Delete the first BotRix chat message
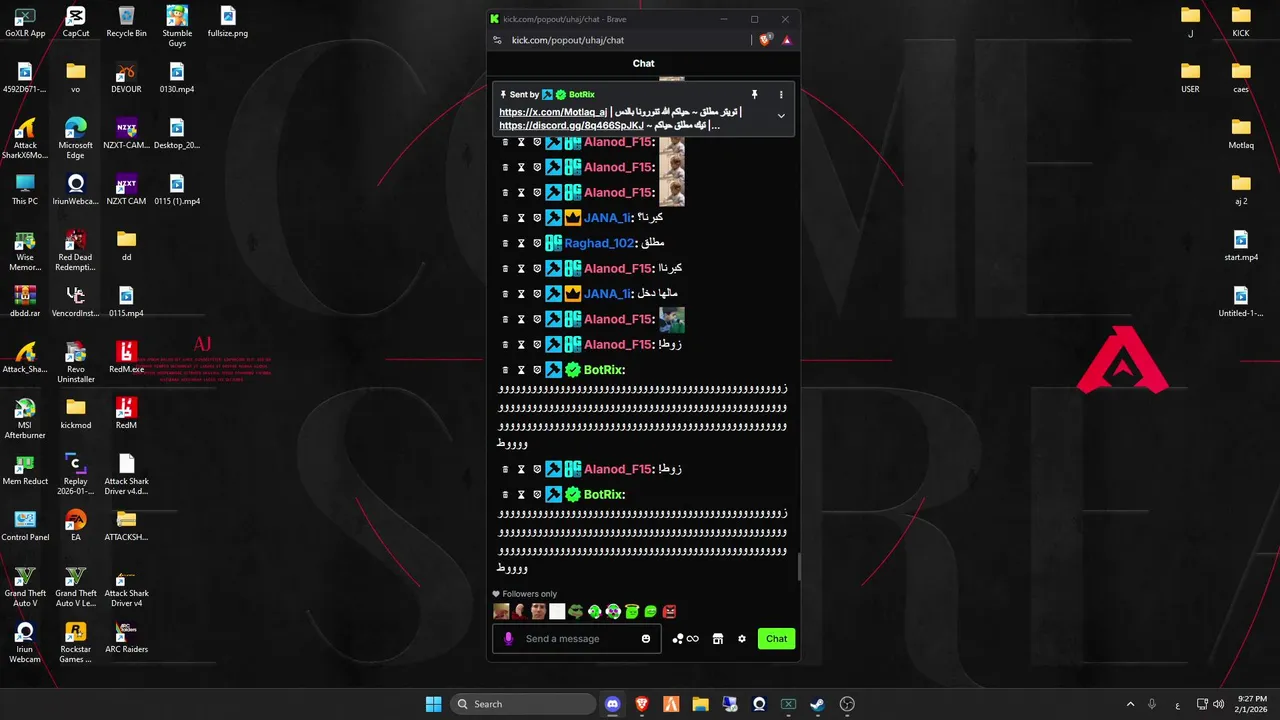The width and height of the screenshot is (1280, 720). [x=505, y=370]
